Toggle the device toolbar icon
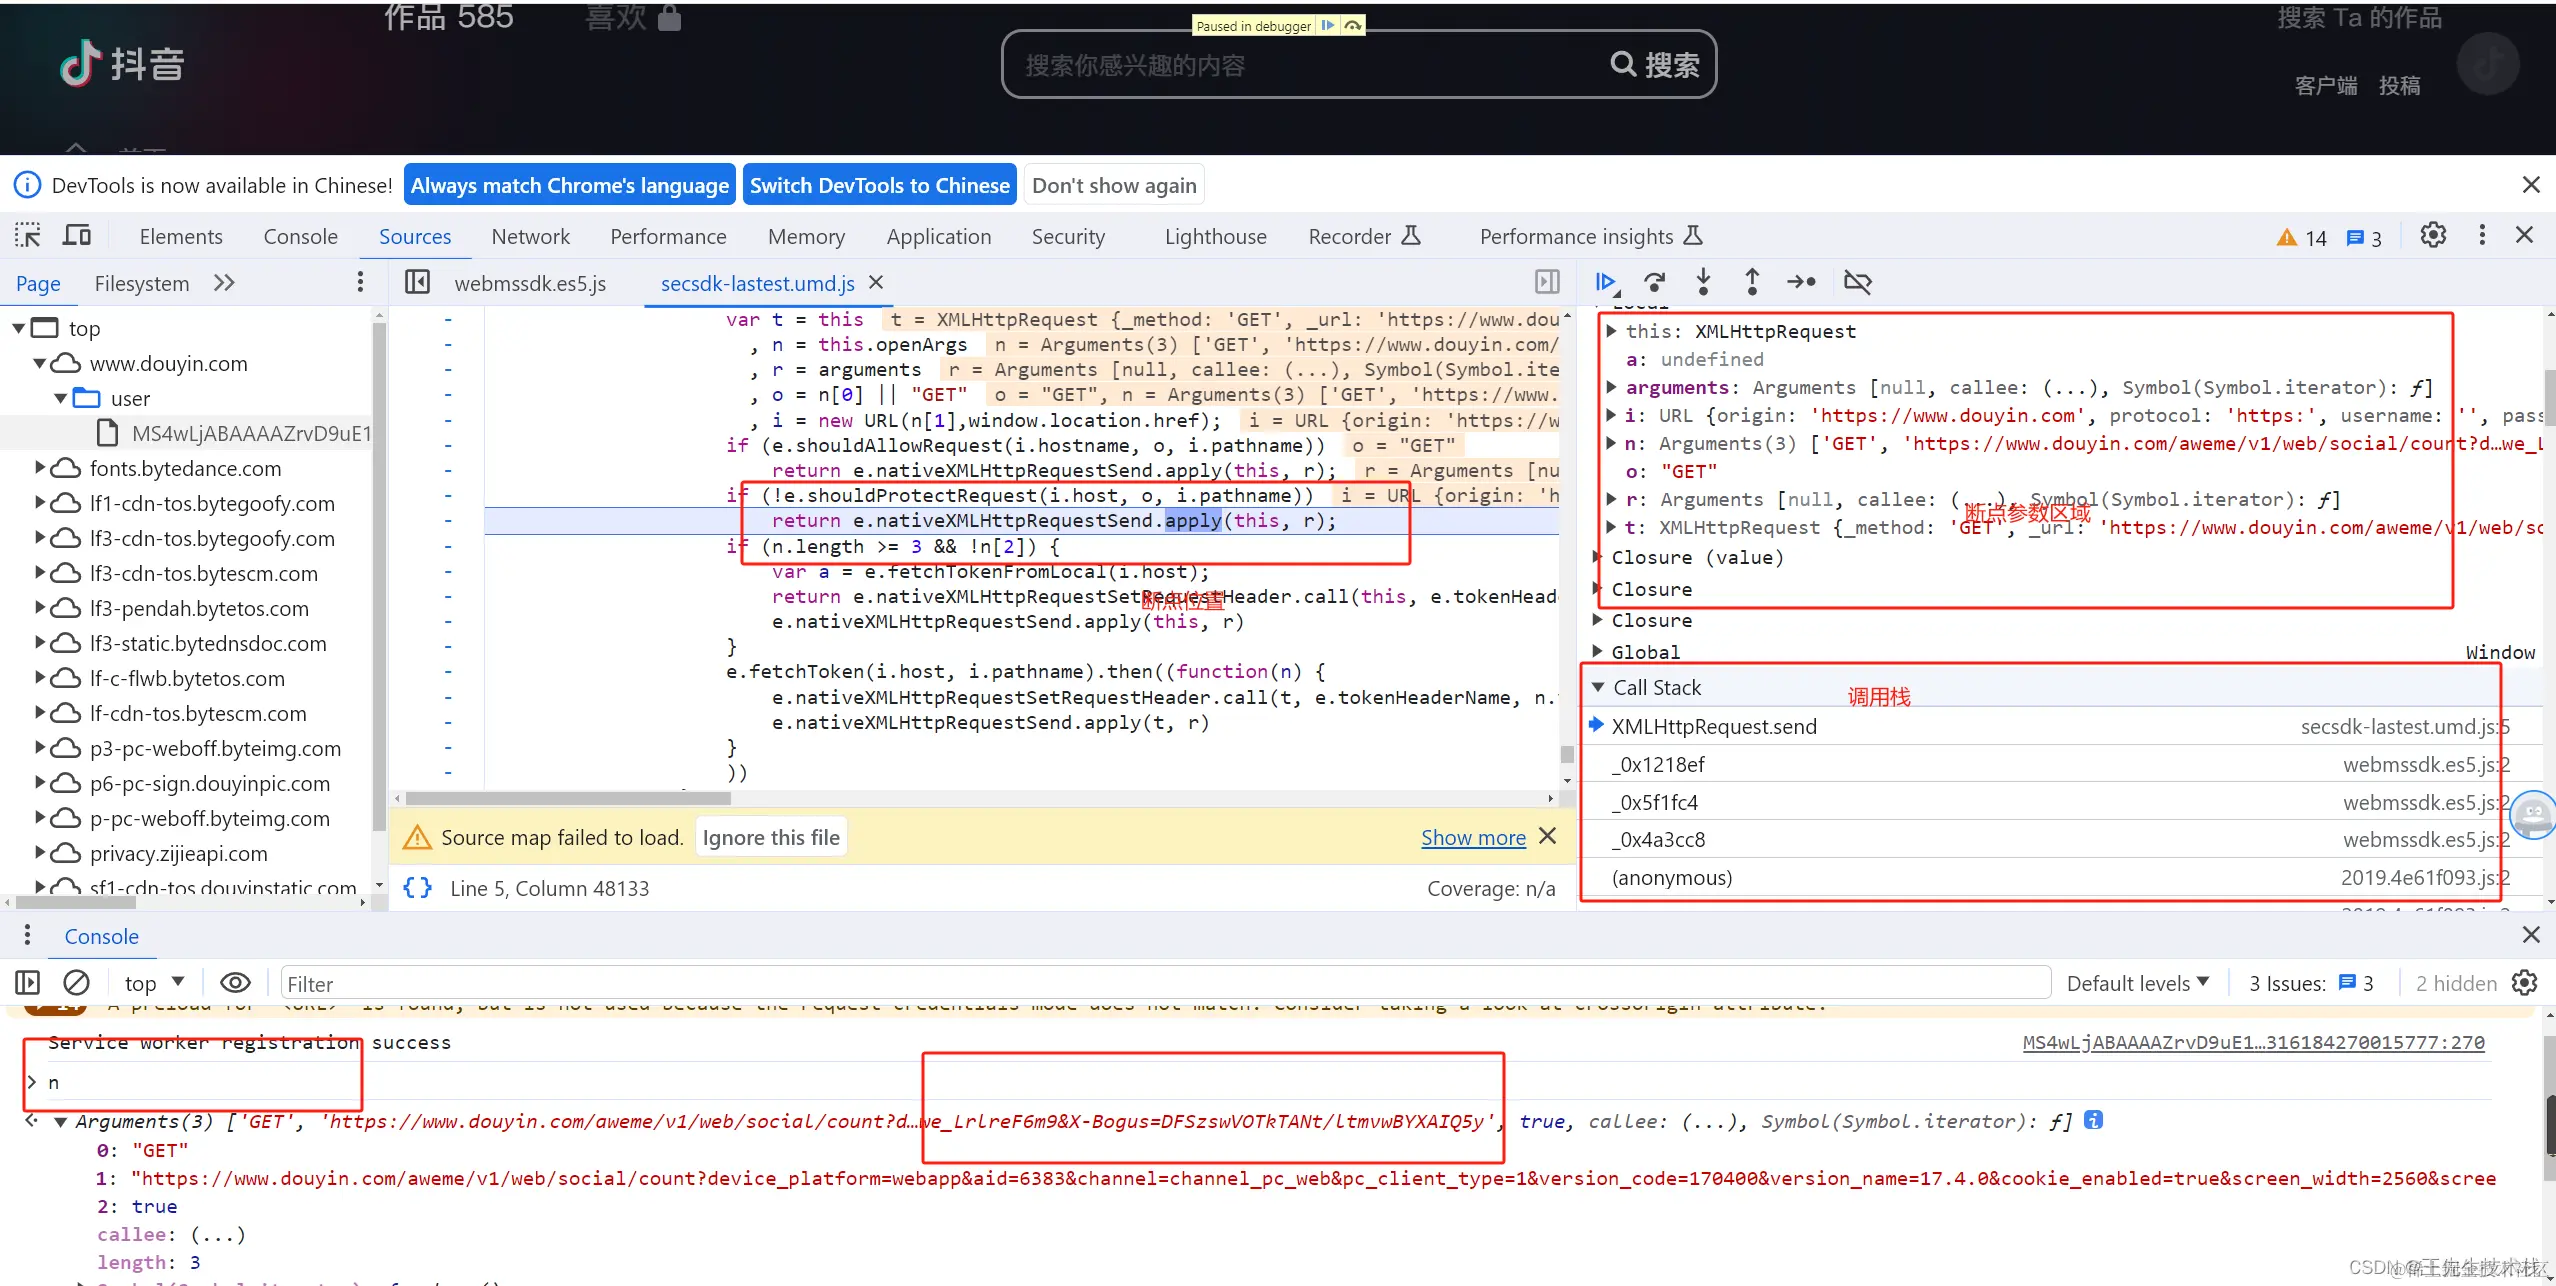This screenshot has height=1286, width=2556. tap(77, 236)
